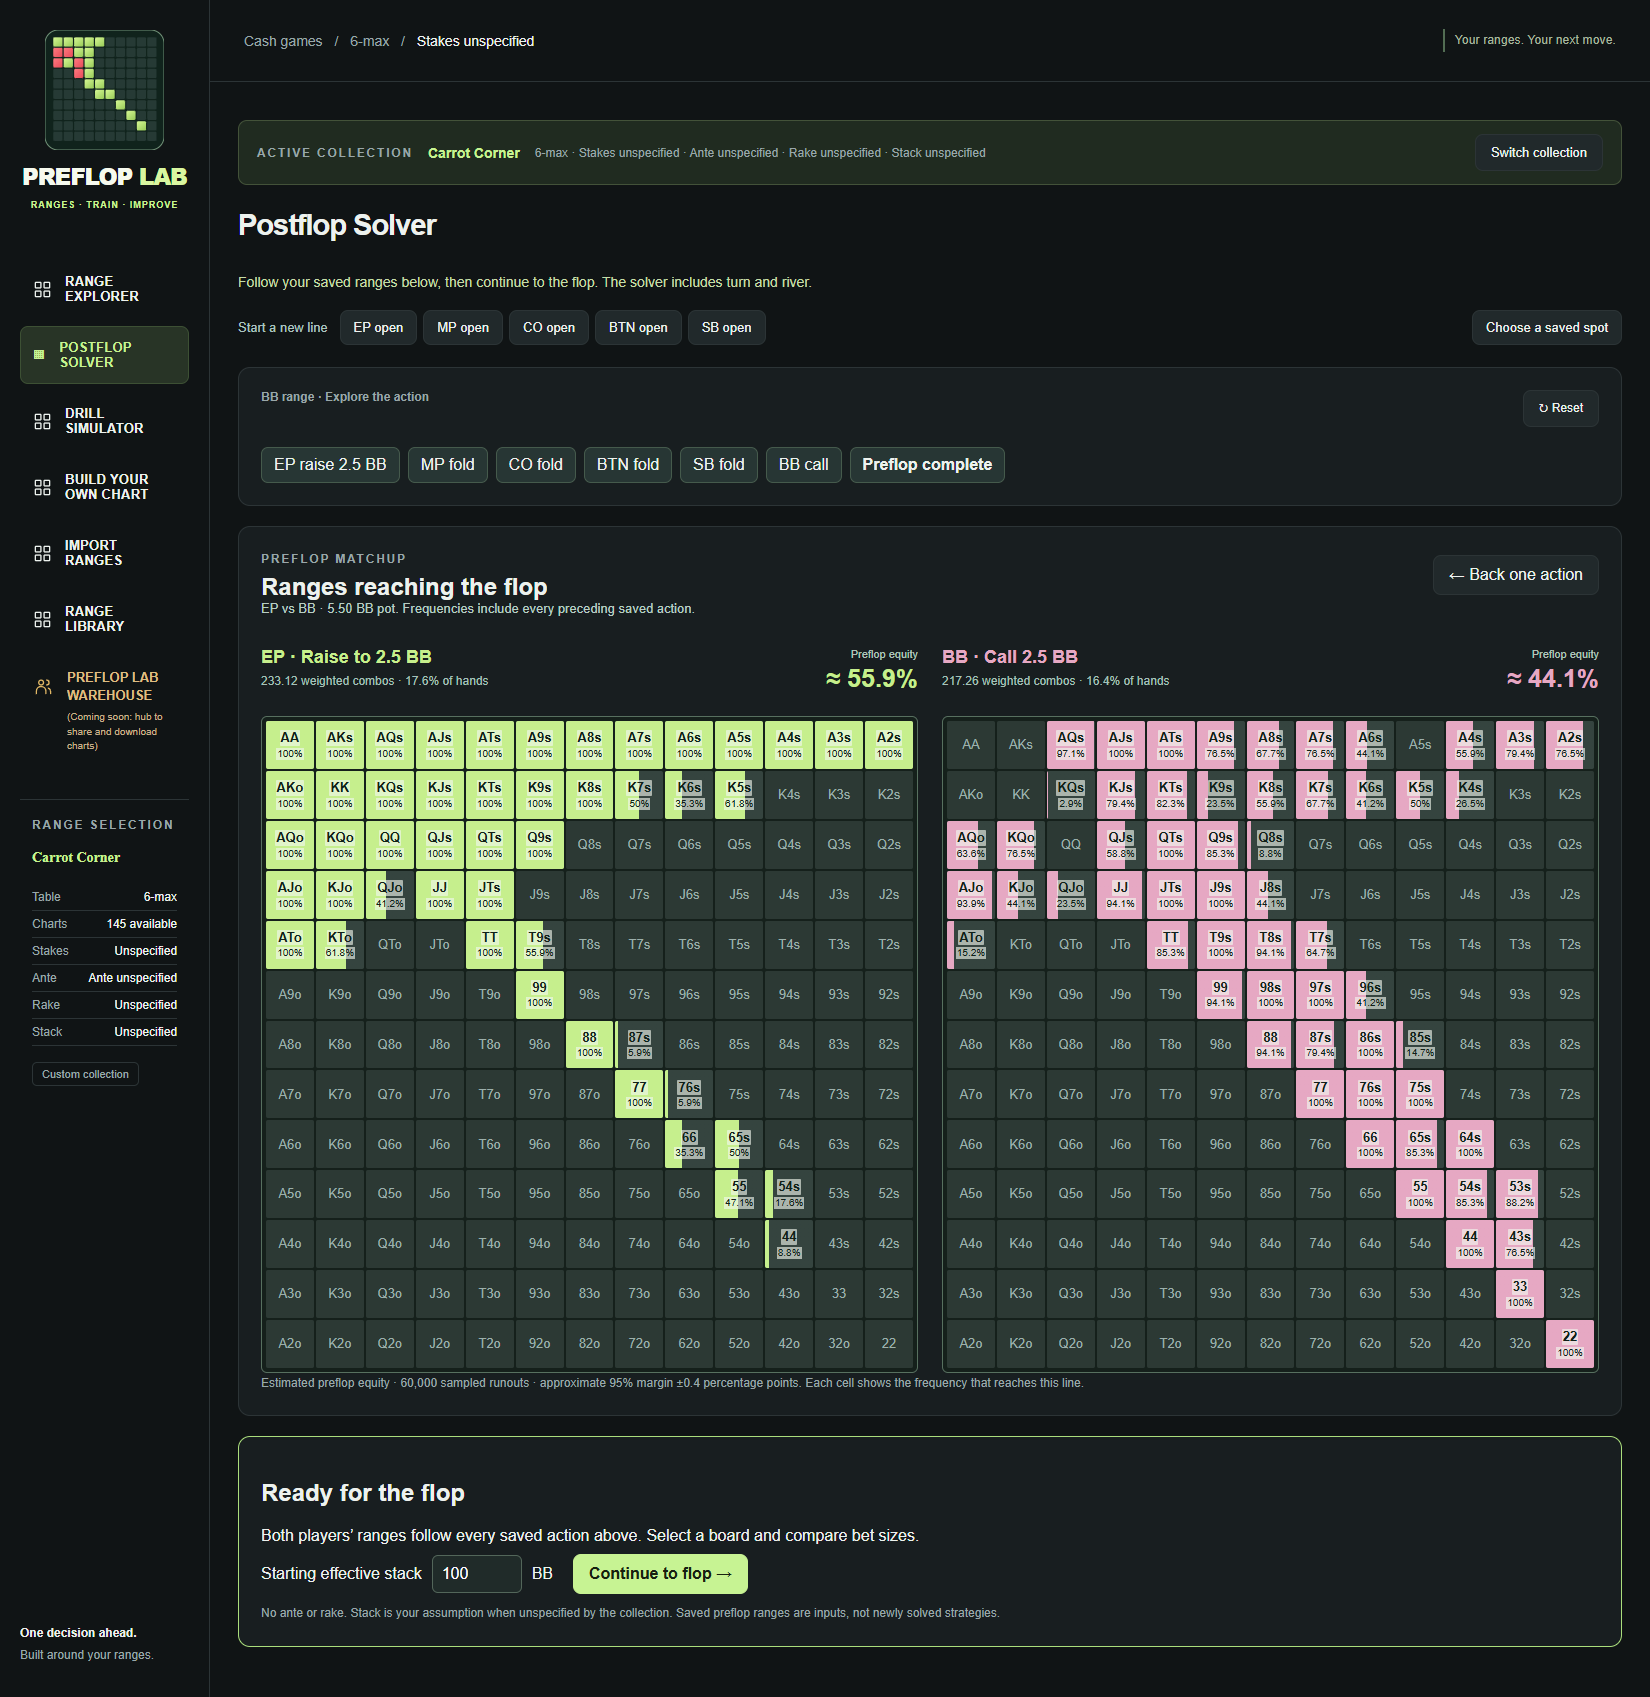
Task: Open Range Explorer grid icon
Action: tap(42, 289)
